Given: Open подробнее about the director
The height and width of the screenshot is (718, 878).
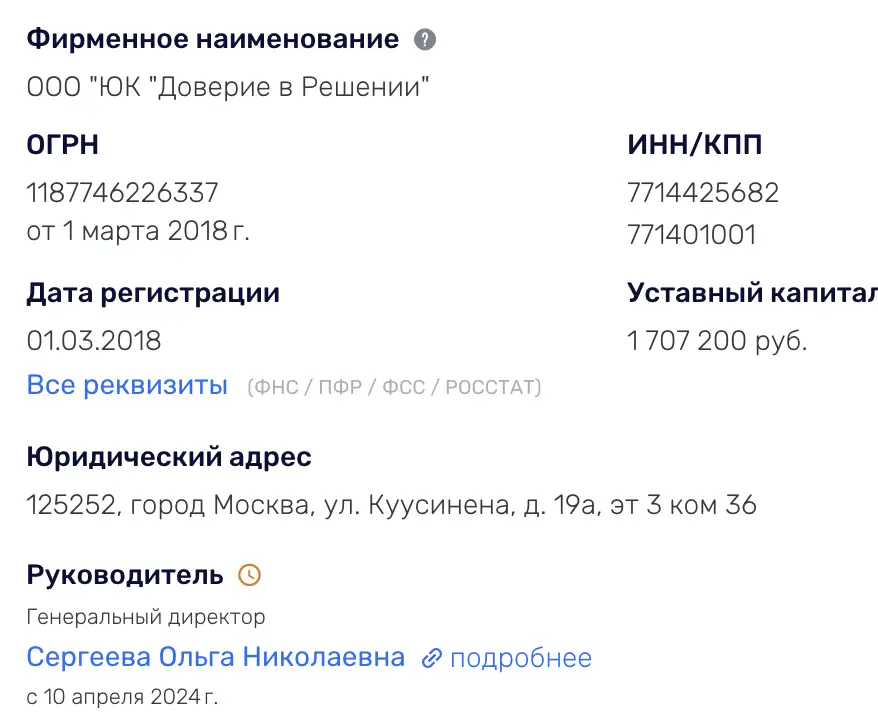Looking at the screenshot, I should click(521, 657).
